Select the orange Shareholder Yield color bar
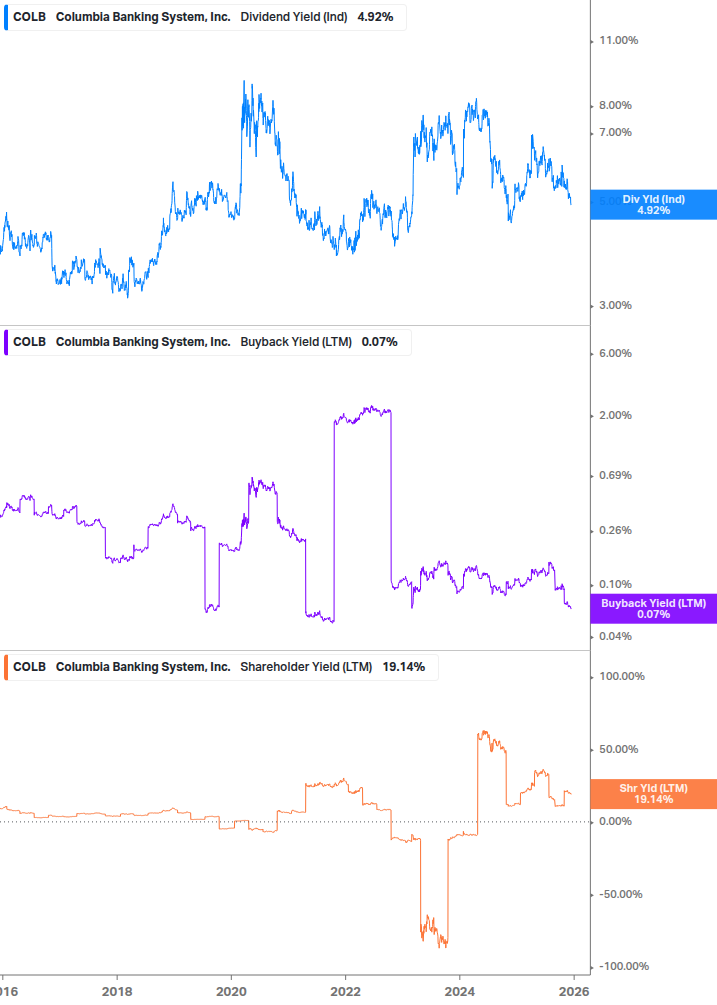Screen dimensions: 717x1005 6,667
